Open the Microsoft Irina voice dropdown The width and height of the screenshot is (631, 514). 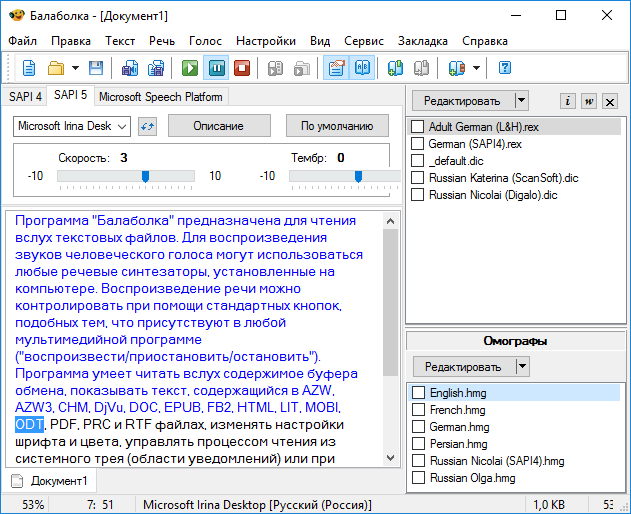[122, 126]
